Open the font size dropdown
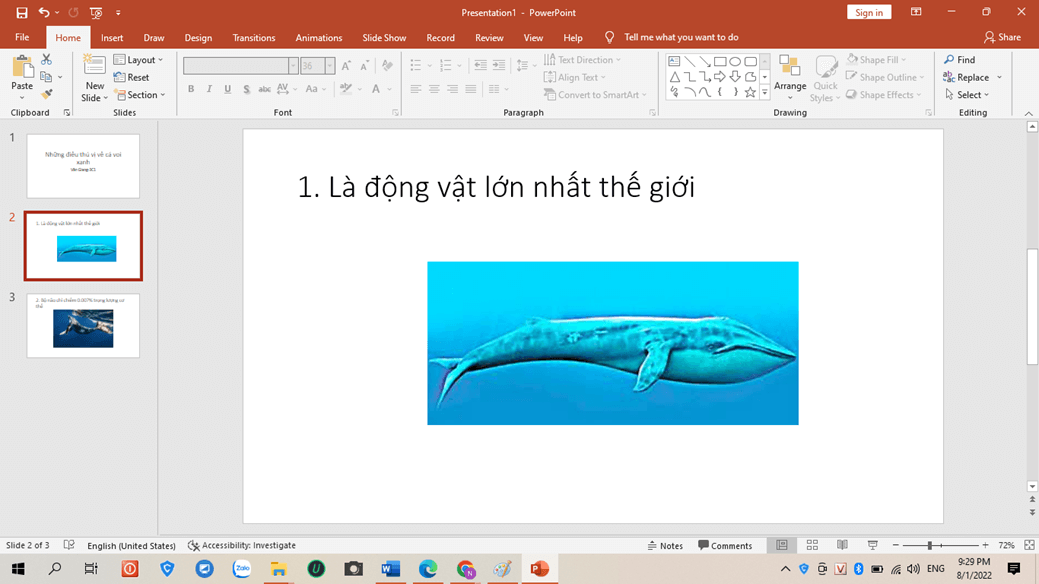 [329, 66]
